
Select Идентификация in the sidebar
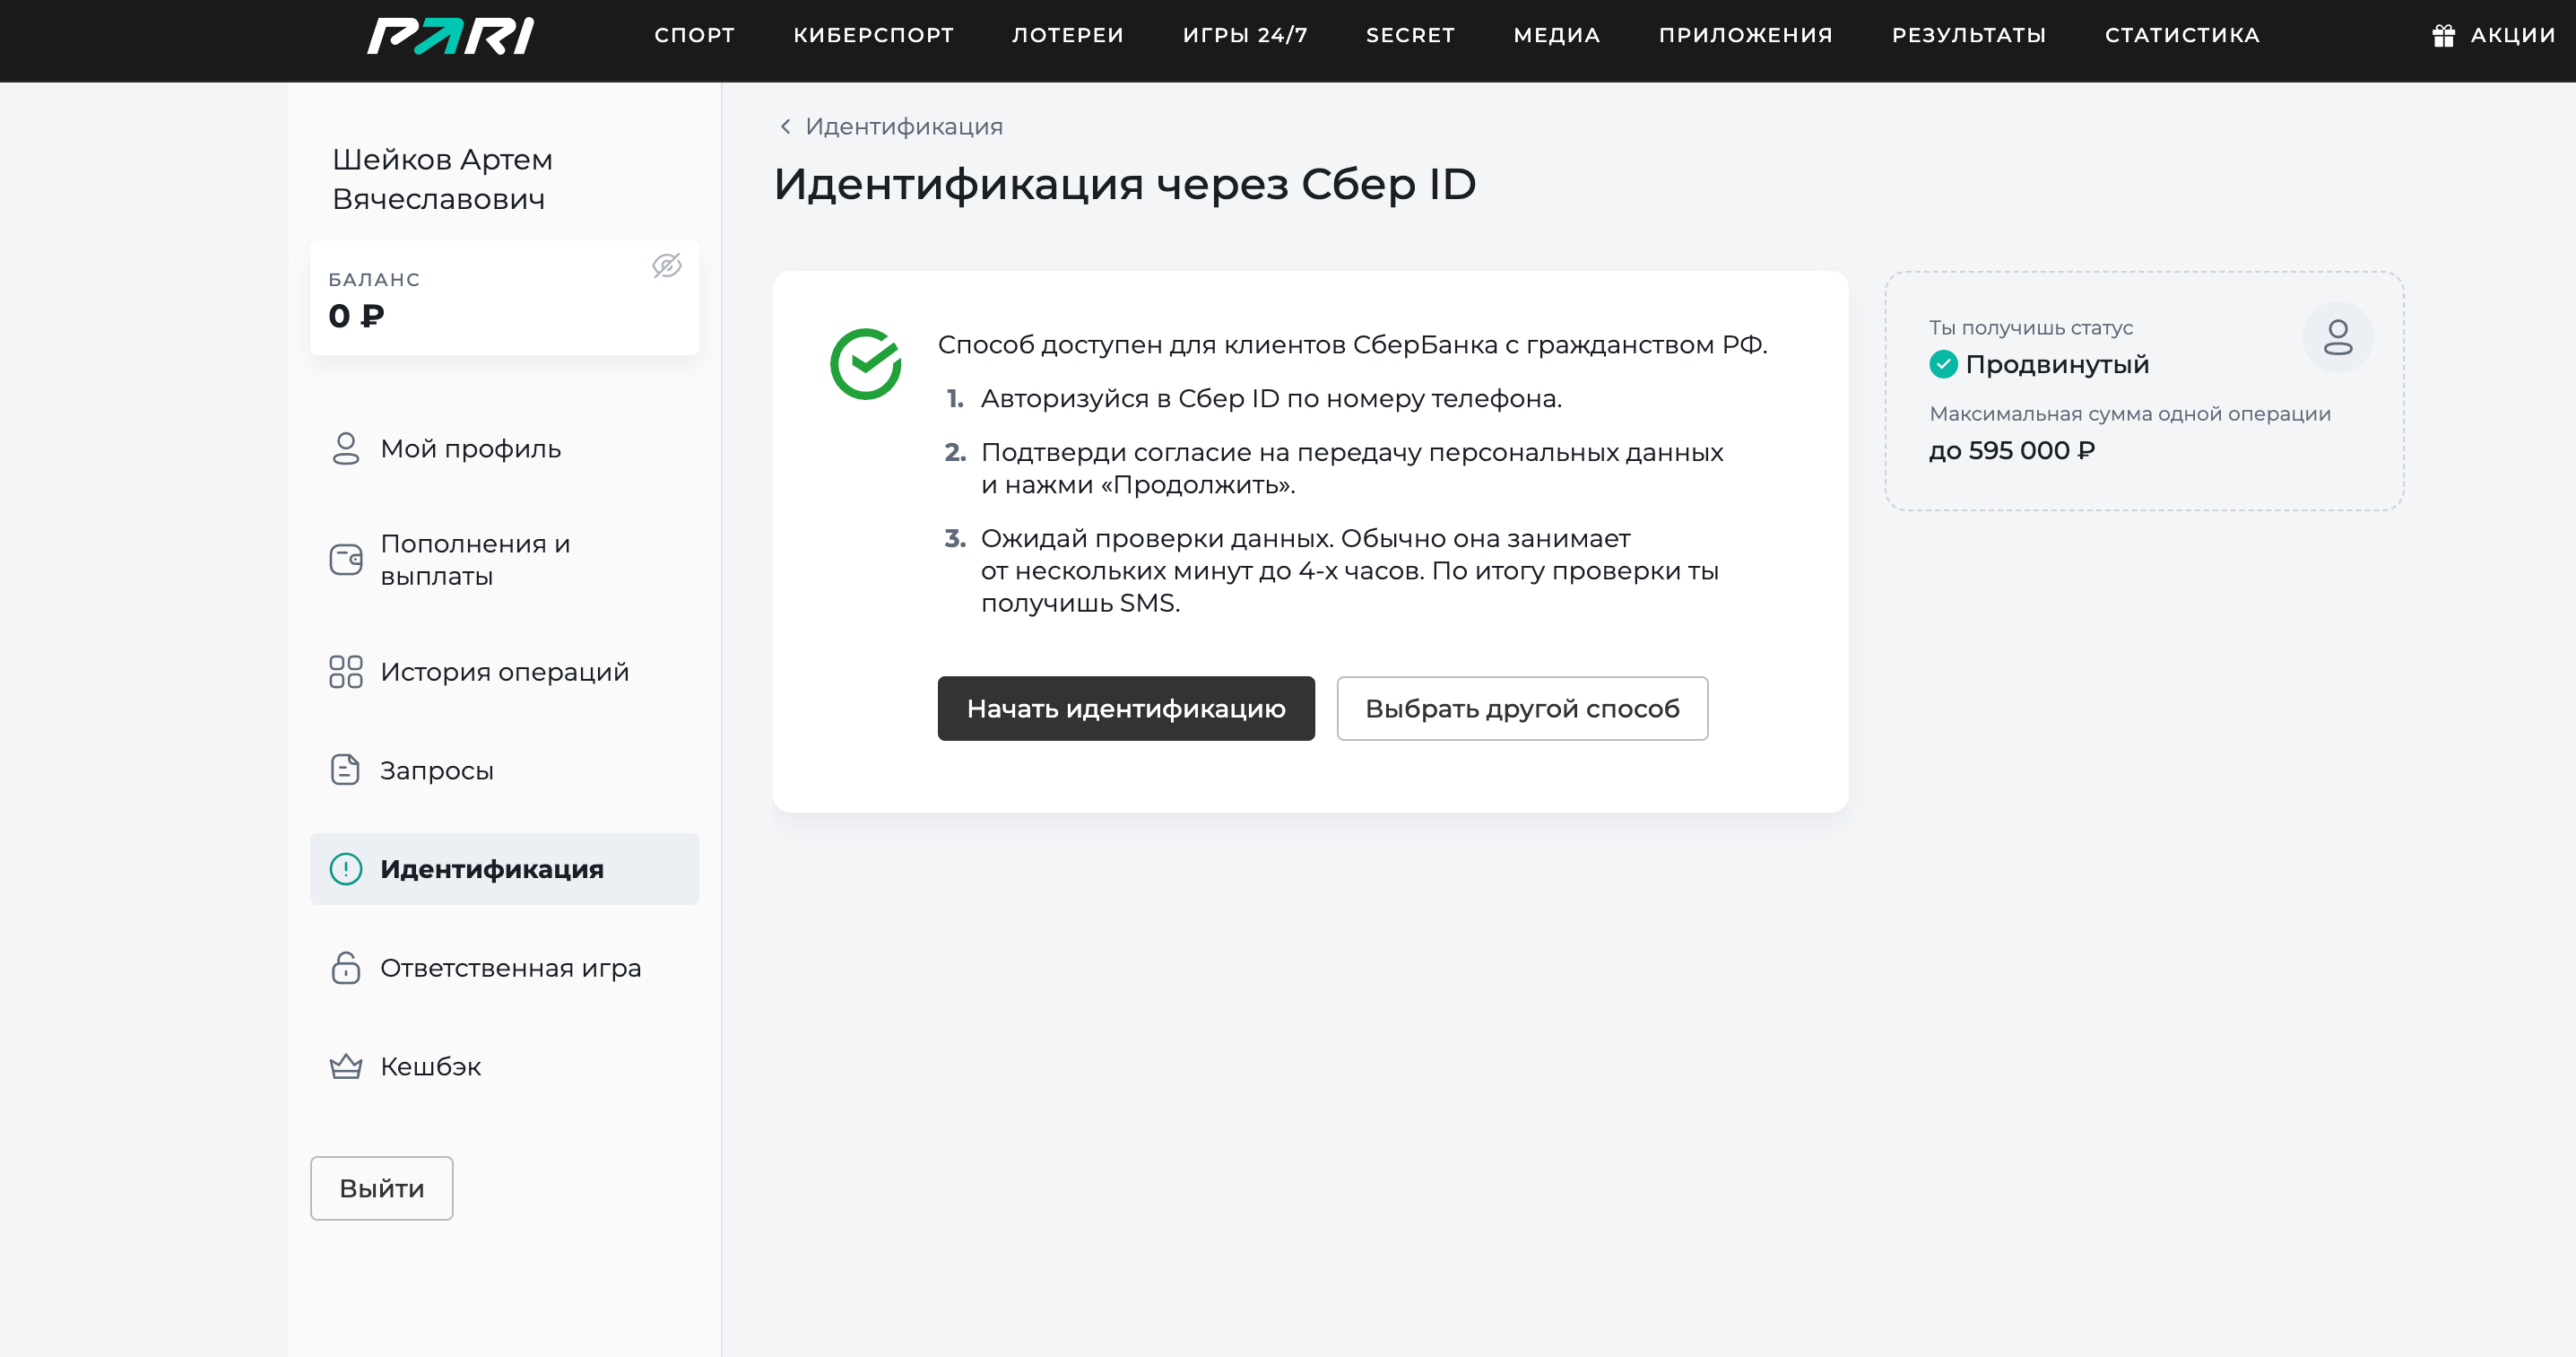[504, 869]
